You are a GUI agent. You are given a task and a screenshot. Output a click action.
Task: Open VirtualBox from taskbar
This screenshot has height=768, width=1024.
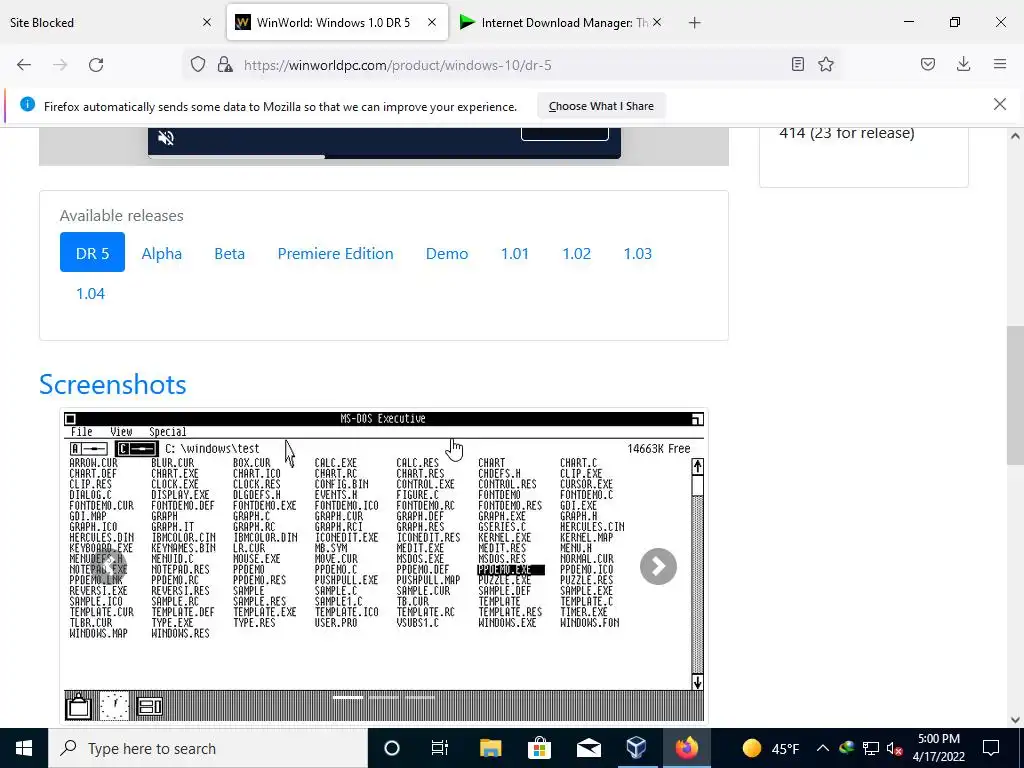(x=637, y=748)
